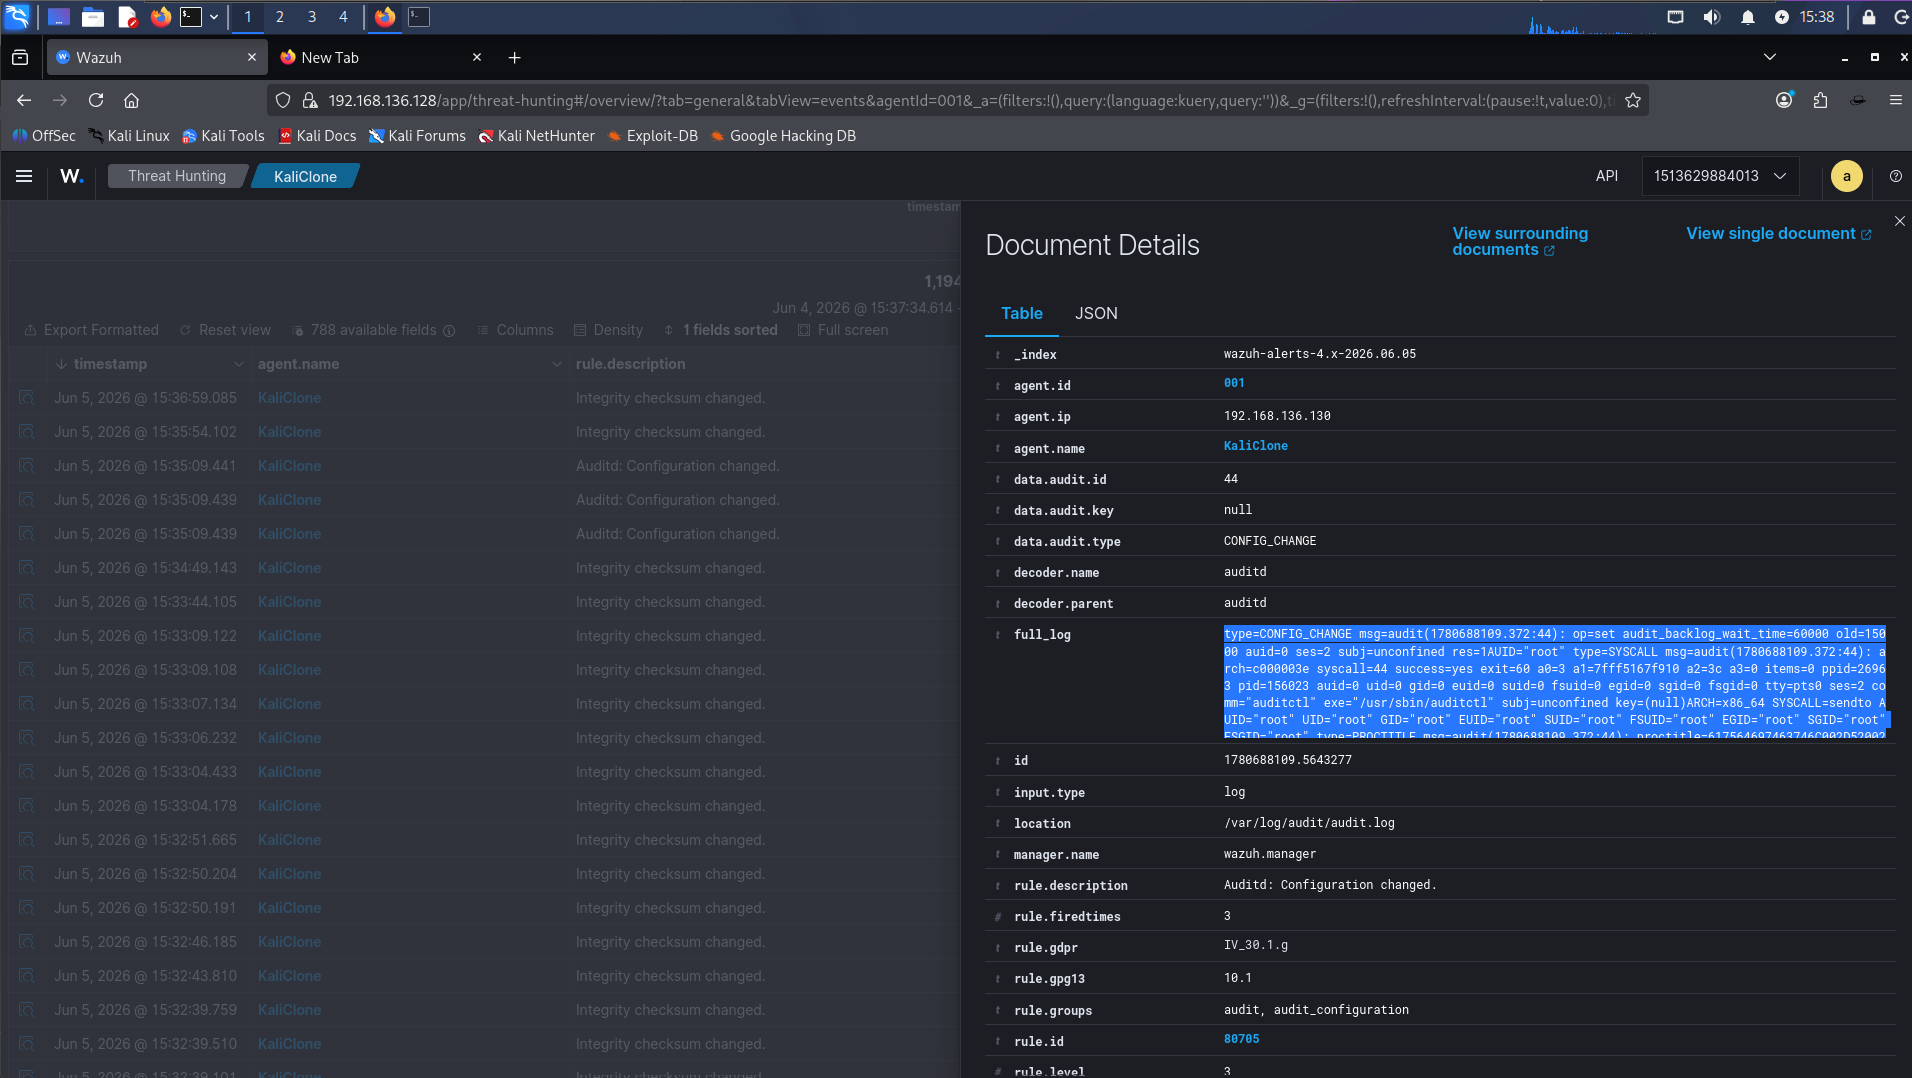Image resolution: width=1912 pixels, height=1078 pixels.
Task: List all tabs with the dropdown chevron
Action: pyautogui.click(x=1770, y=57)
